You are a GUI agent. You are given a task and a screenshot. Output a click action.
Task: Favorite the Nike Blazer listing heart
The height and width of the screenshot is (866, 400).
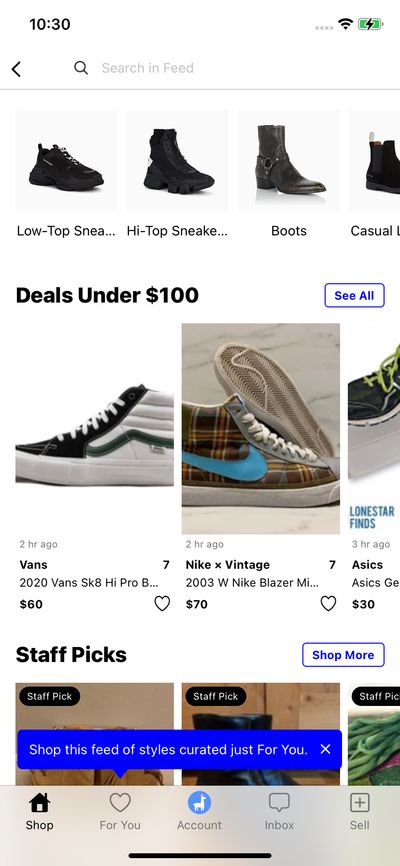pyautogui.click(x=328, y=604)
